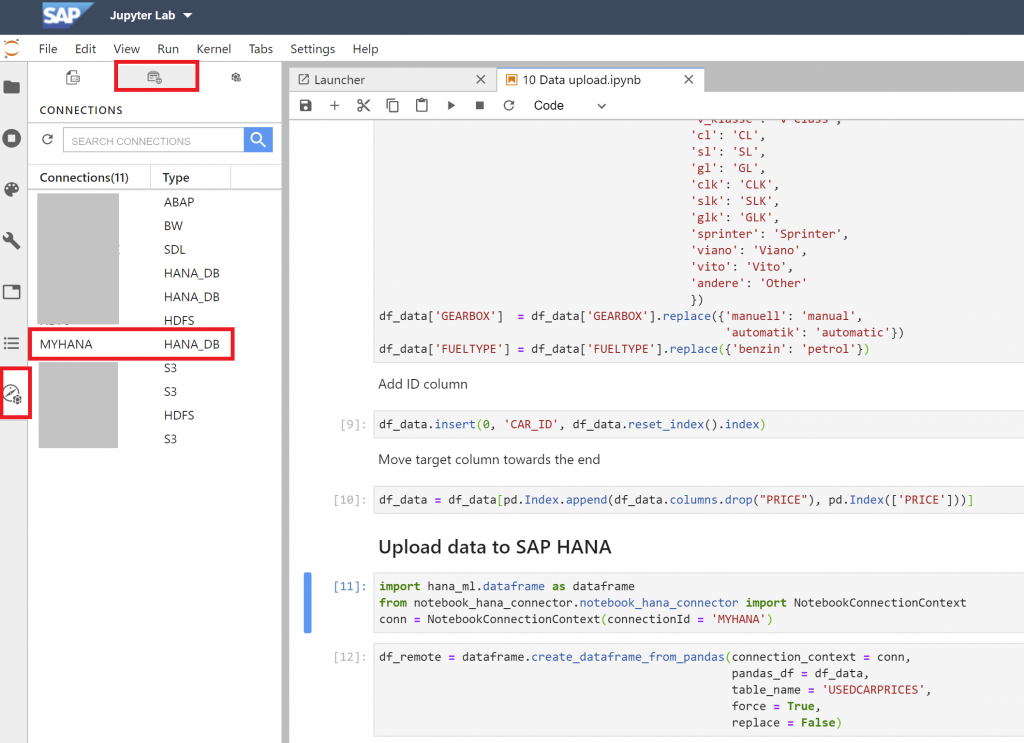Open the Jupyter Lab application dropdown
Screen dimensions: 1024x743
pos(151,15)
